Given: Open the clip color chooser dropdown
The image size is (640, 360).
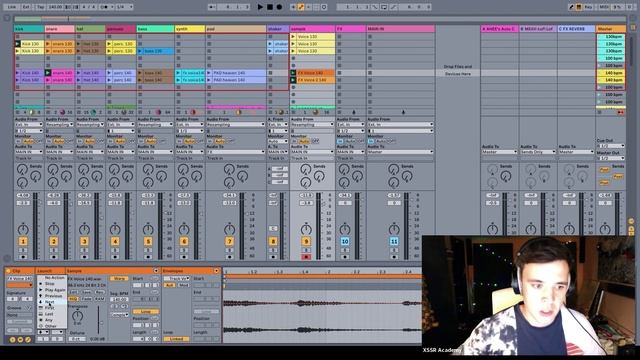Looking at the screenshot, I should [x=20, y=285].
